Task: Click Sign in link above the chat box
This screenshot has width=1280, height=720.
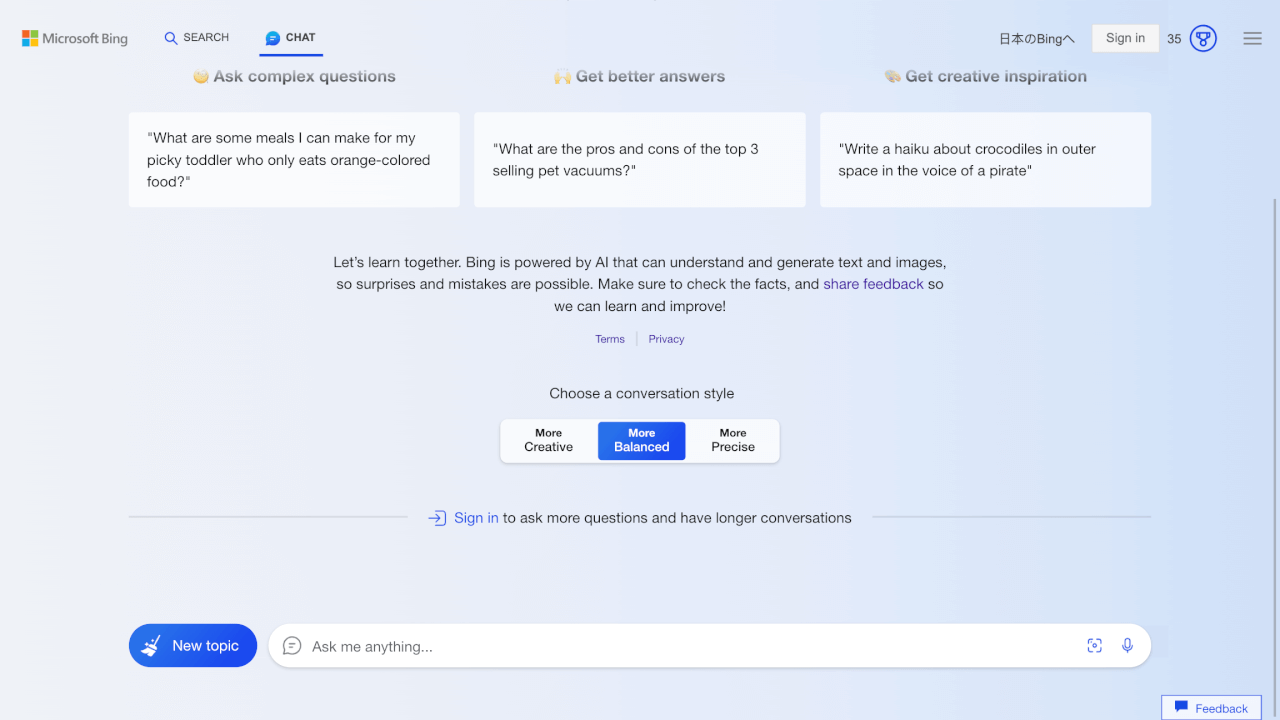Action: [x=476, y=518]
